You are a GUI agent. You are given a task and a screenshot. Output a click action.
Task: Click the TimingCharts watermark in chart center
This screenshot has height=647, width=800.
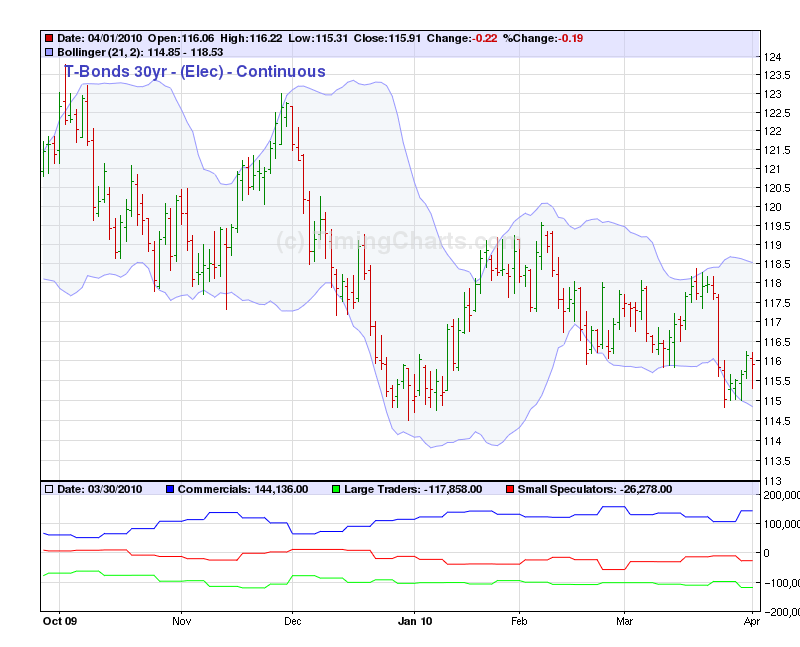click(x=390, y=241)
